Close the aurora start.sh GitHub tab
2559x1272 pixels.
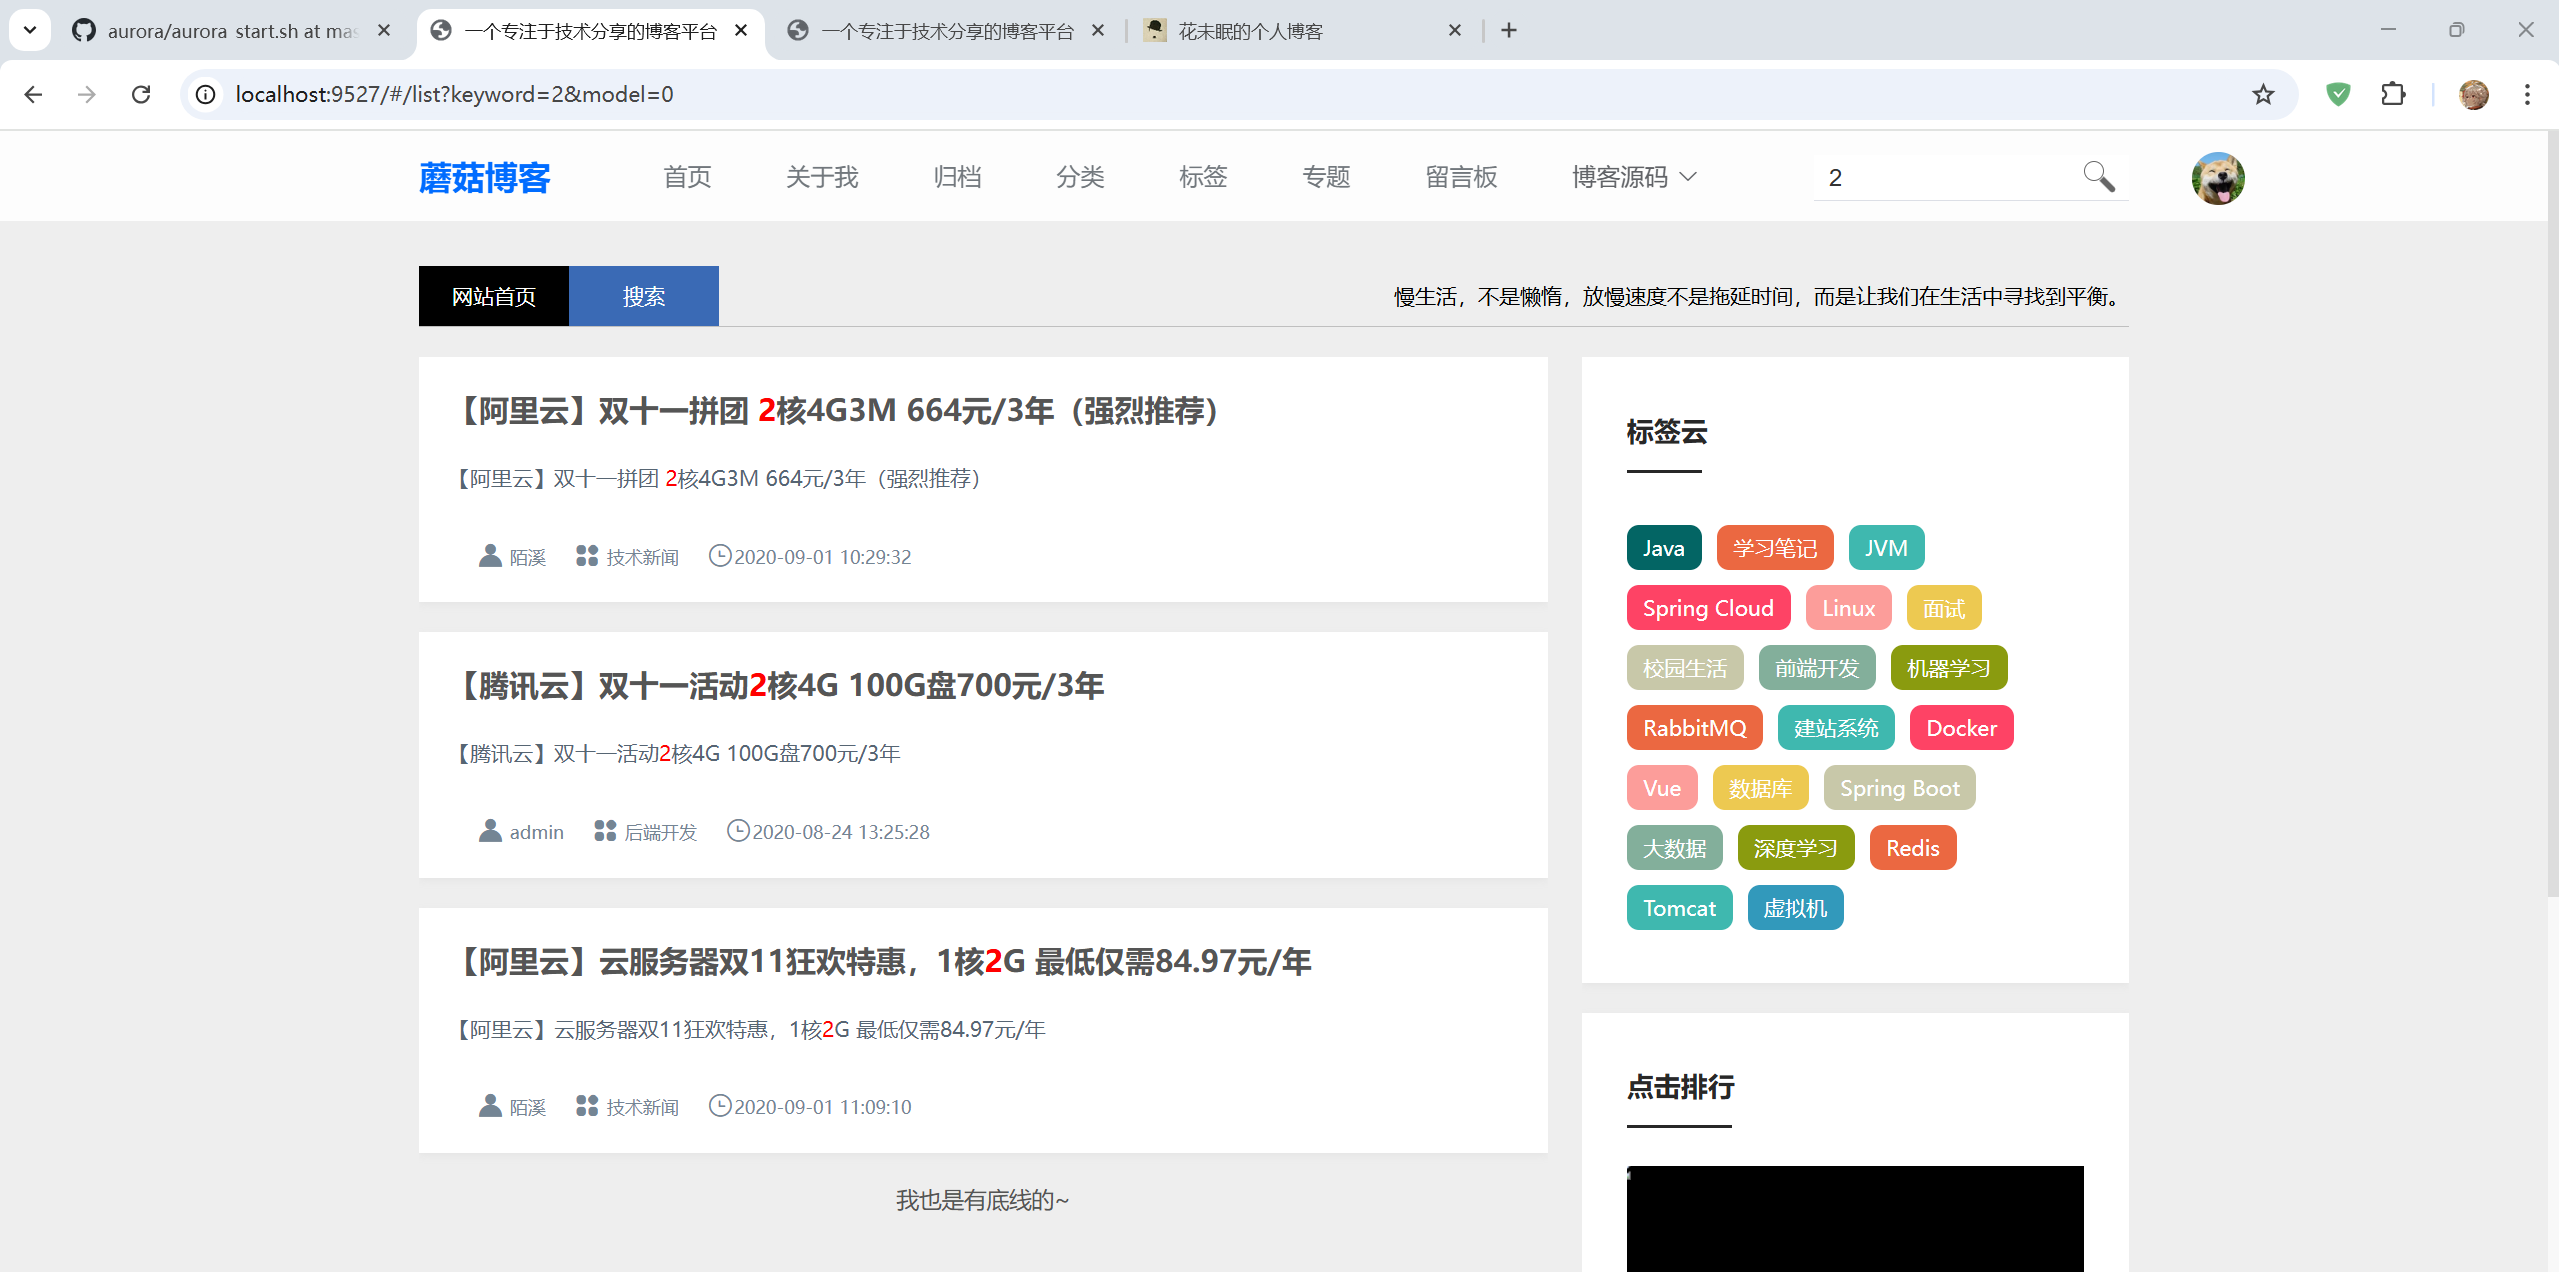tap(384, 31)
